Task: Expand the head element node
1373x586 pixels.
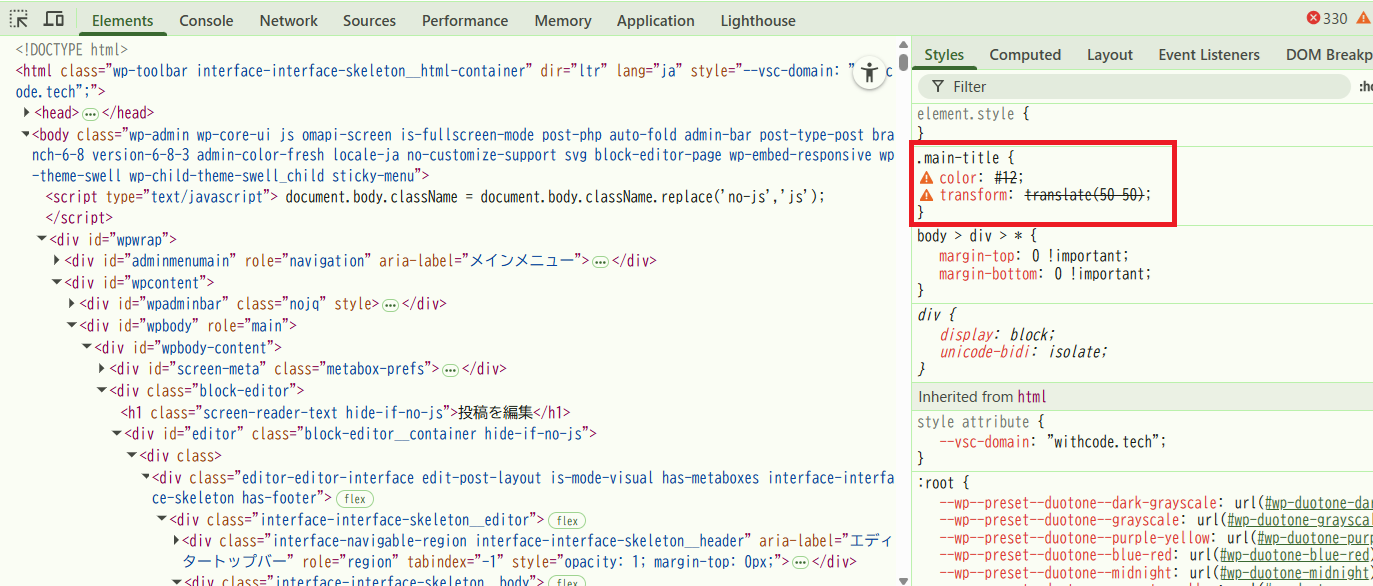Action: (27, 113)
